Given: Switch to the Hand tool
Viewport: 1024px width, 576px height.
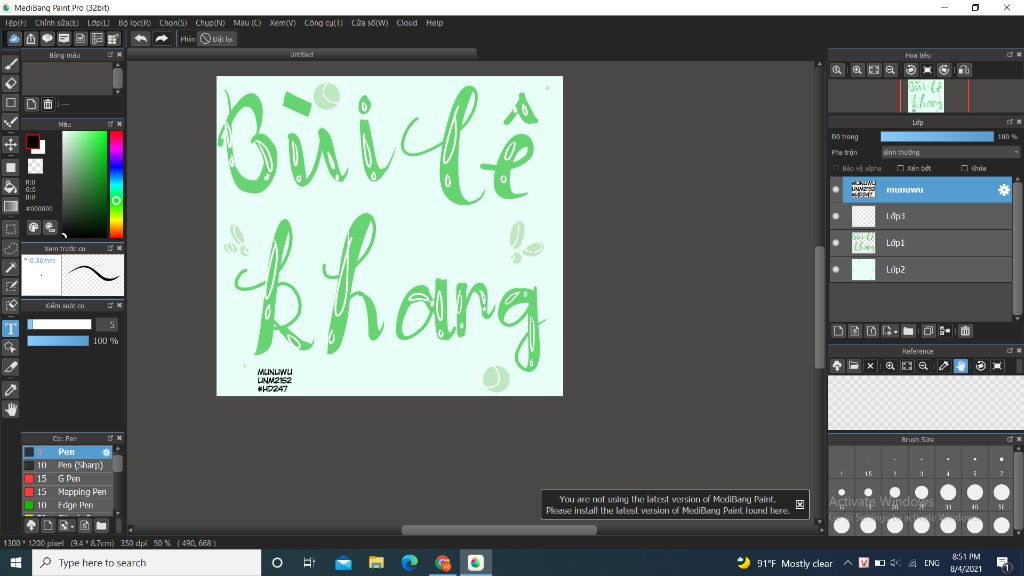Looking at the screenshot, I should click(x=10, y=409).
